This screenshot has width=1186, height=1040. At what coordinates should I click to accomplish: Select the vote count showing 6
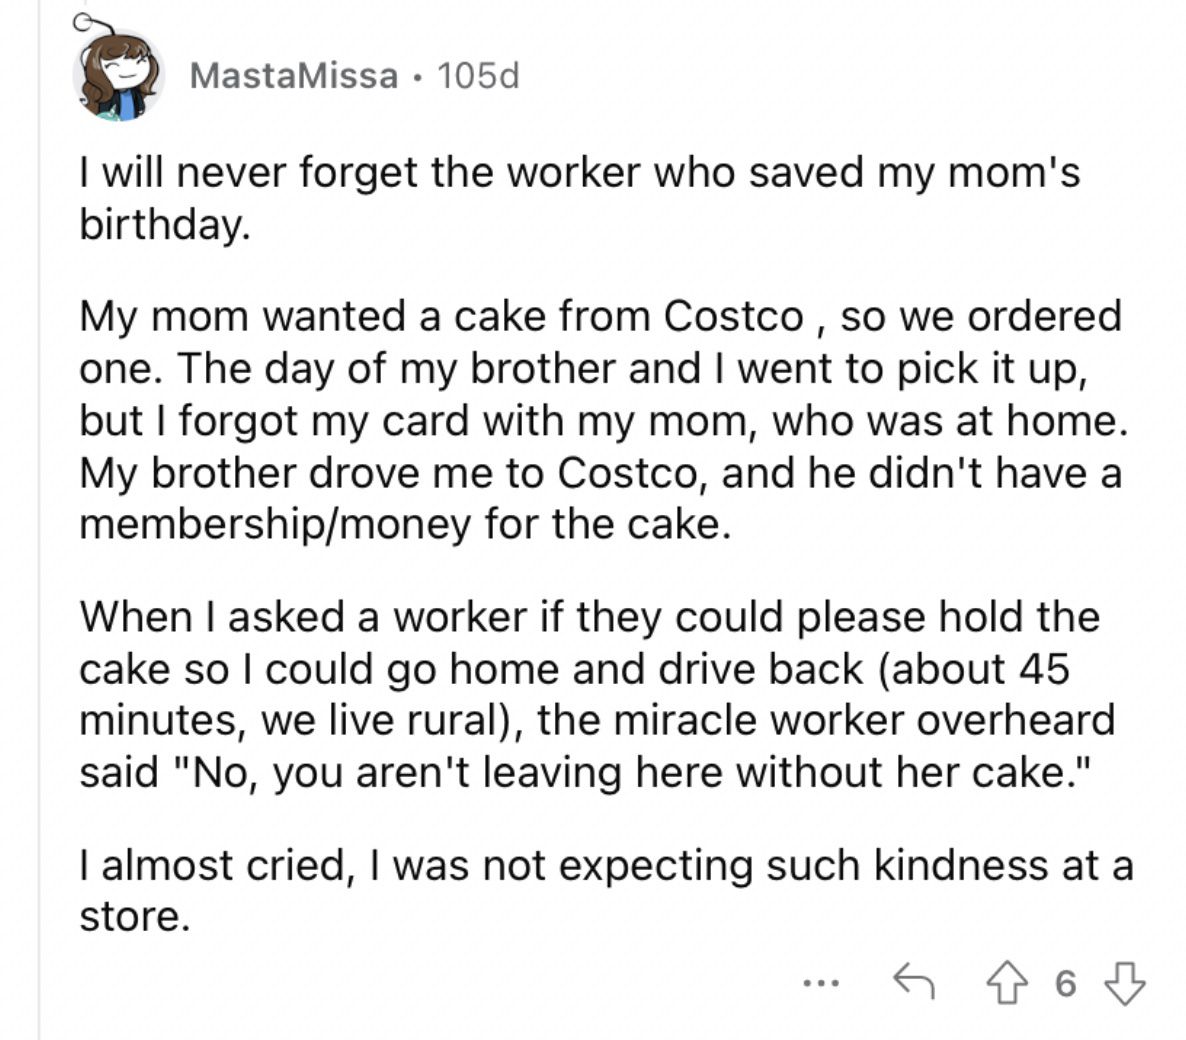coord(1065,983)
